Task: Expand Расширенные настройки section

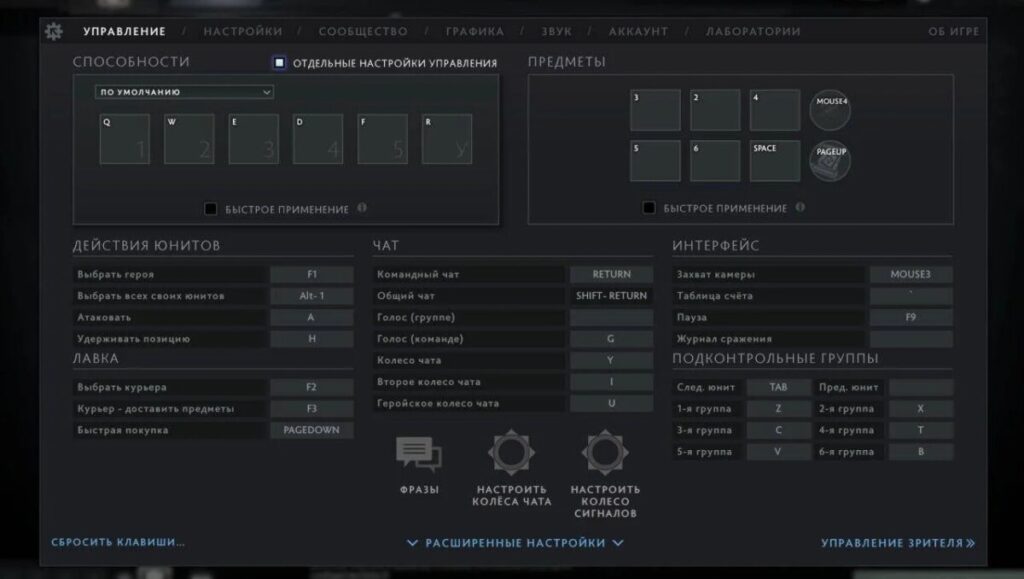Action: (x=515, y=543)
